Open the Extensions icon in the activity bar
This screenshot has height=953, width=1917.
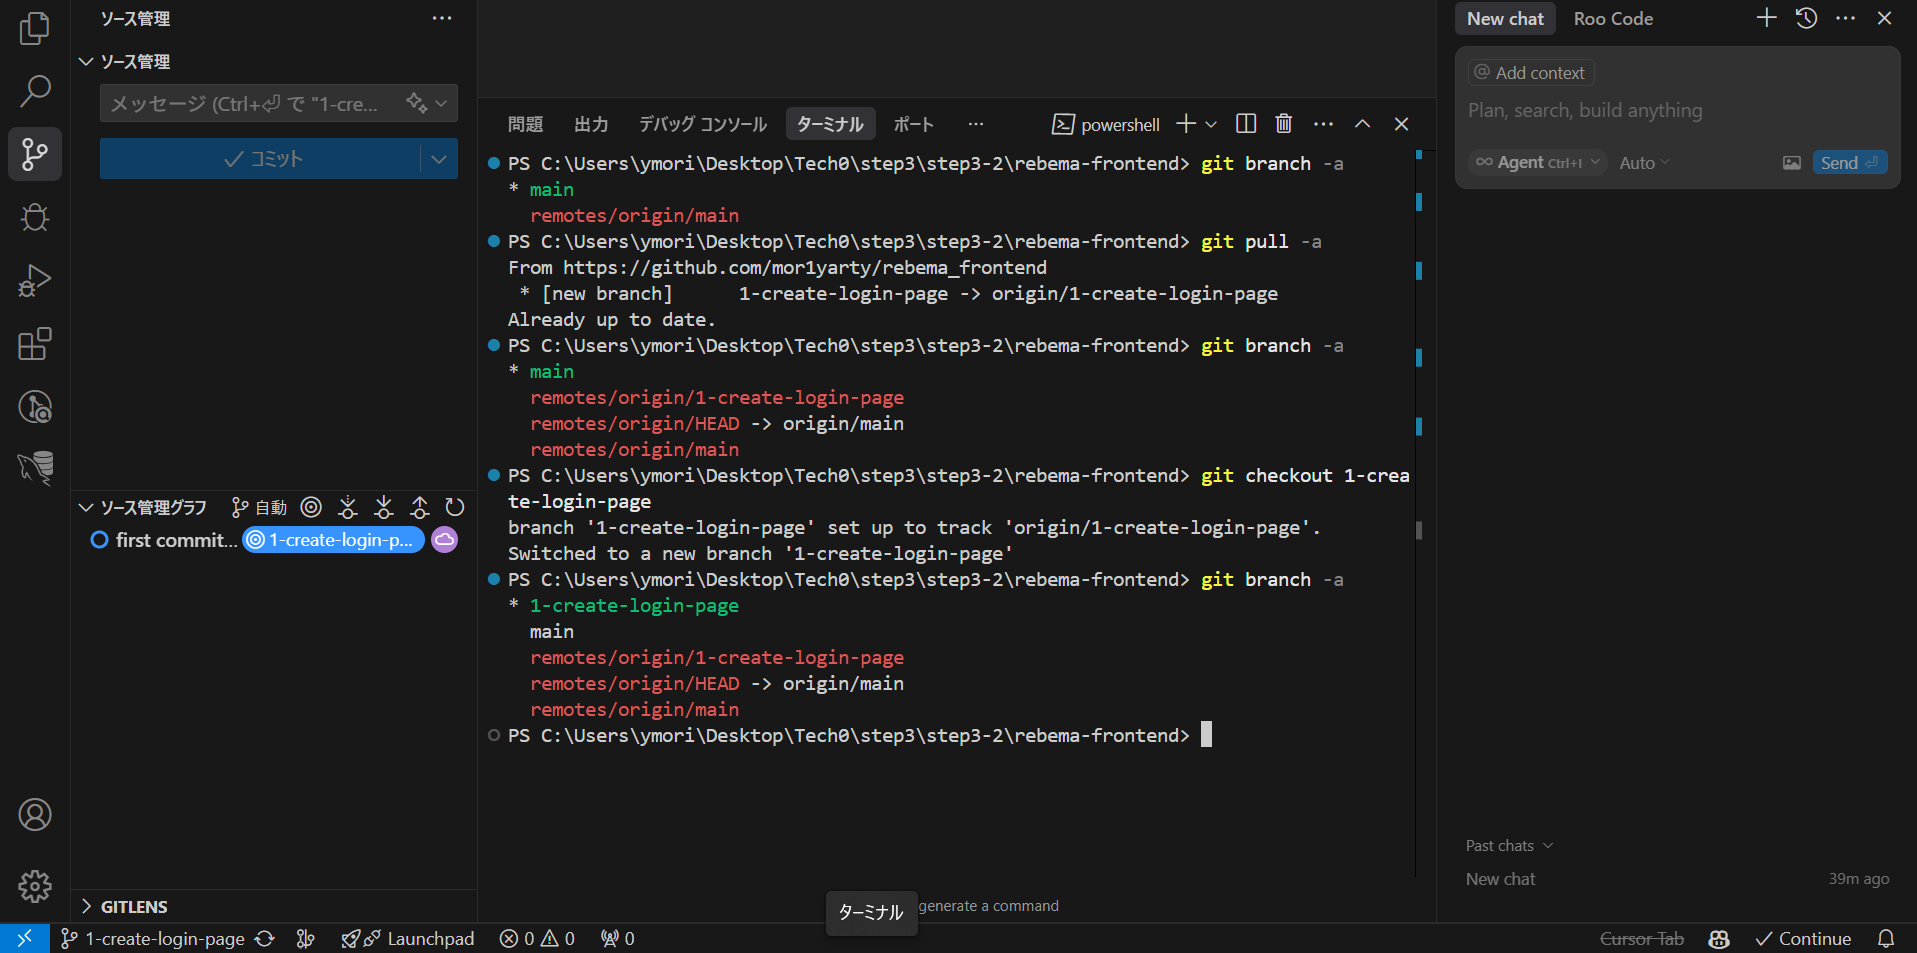[34, 343]
